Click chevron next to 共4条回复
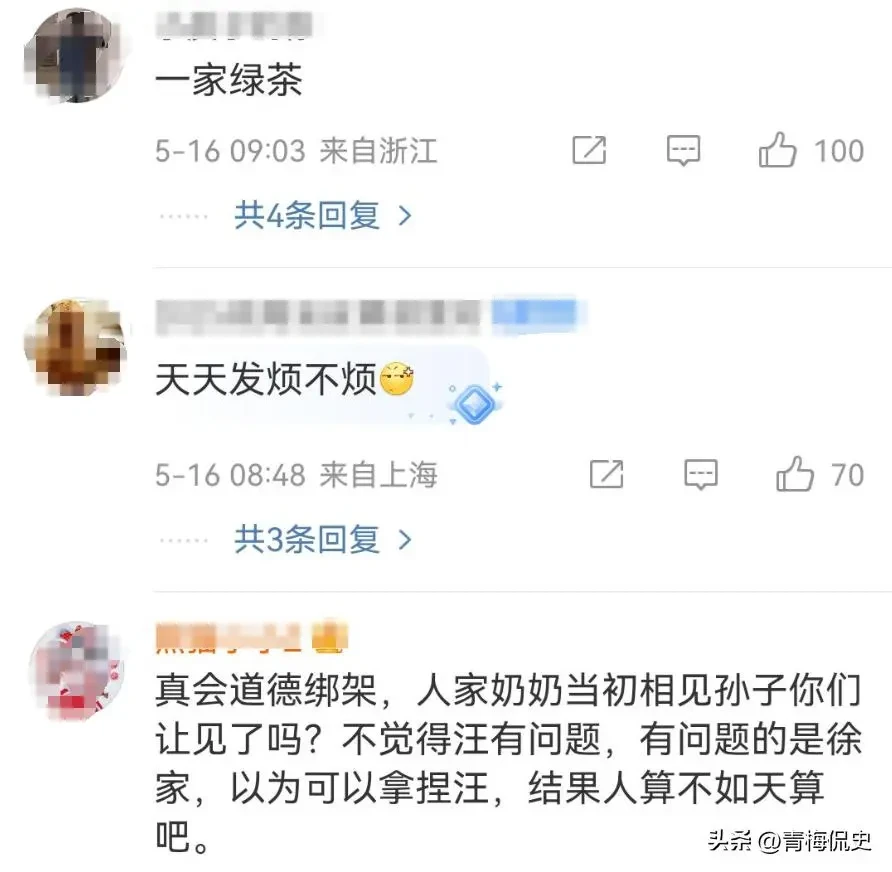Image resolution: width=892 pixels, height=872 pixels. [x=405, y=216]
